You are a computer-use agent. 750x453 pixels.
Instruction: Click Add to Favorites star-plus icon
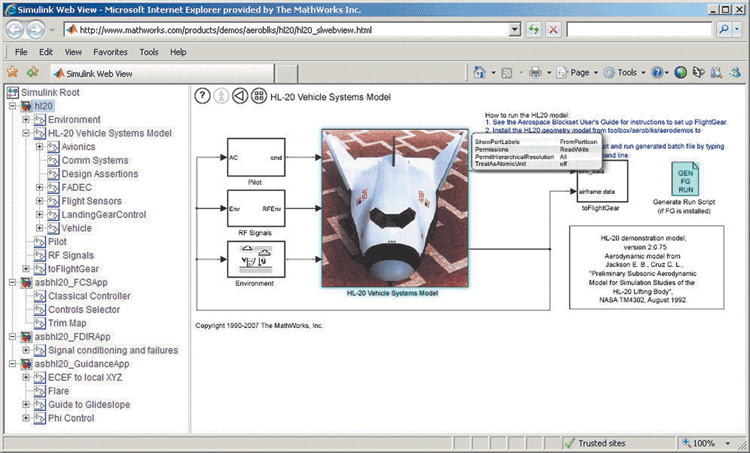[33, 72]
